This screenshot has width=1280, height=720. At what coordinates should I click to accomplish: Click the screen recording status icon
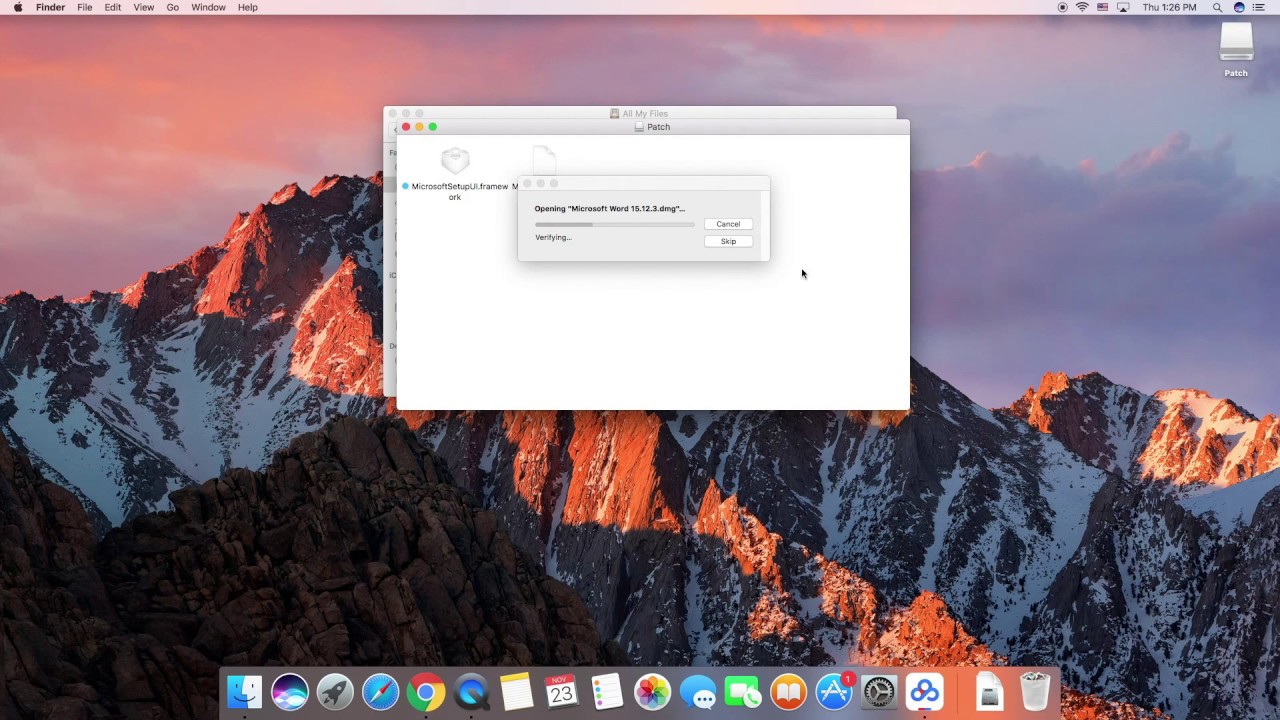pyautogui.click(x=1062, y=7)
